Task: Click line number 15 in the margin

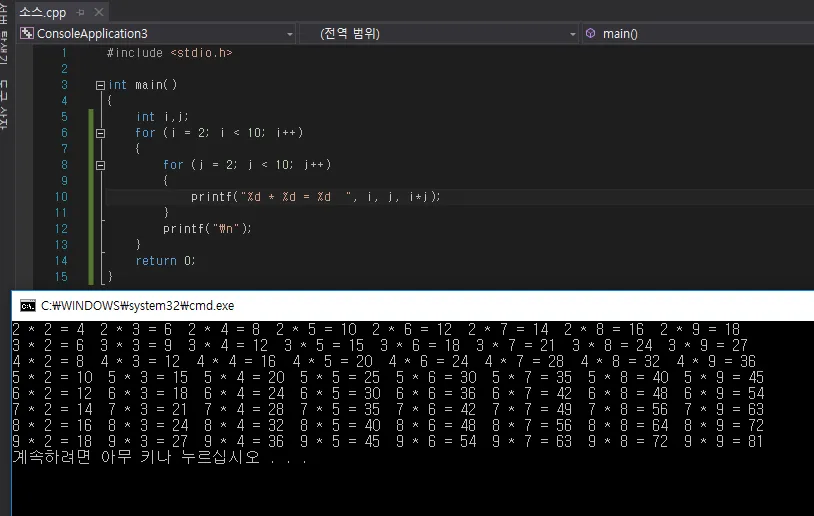Action: point(61,277)
